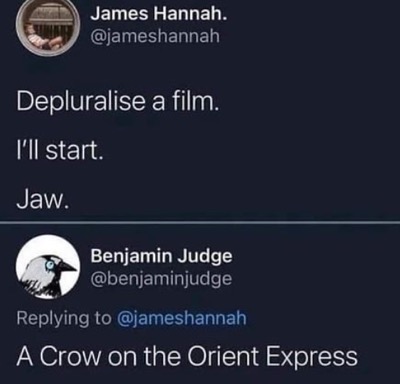This screenshot has height=384, width=400.
Task: Click the crow's beak in Benjamin's avatar
Action: pos(68,266)
